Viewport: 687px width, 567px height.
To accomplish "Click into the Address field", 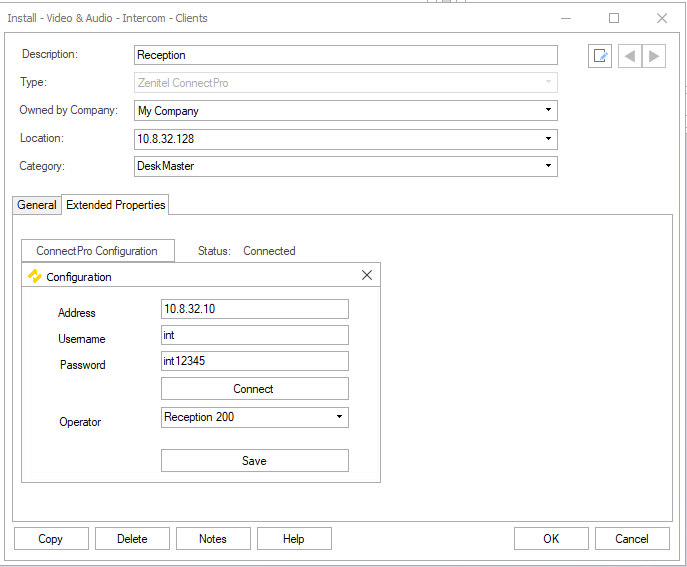I will (254, 309).
